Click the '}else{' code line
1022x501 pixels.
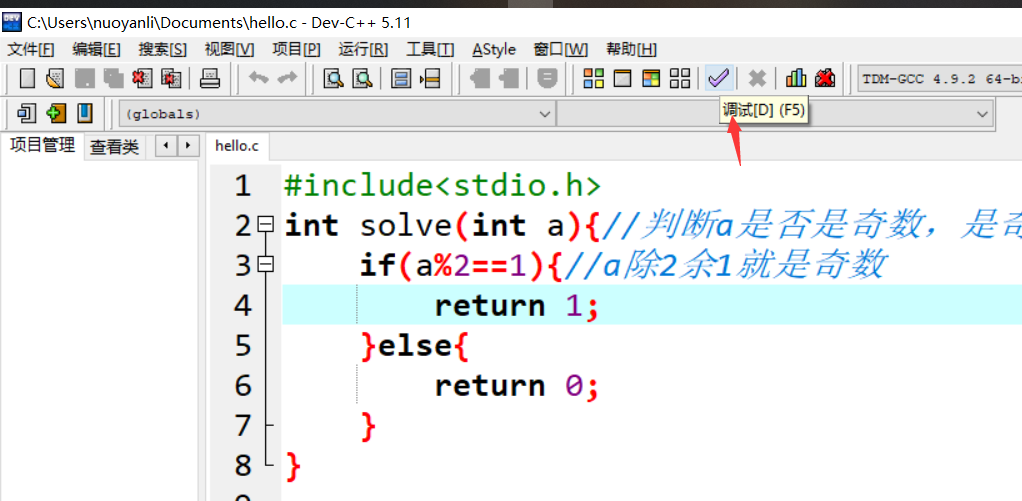414,345
